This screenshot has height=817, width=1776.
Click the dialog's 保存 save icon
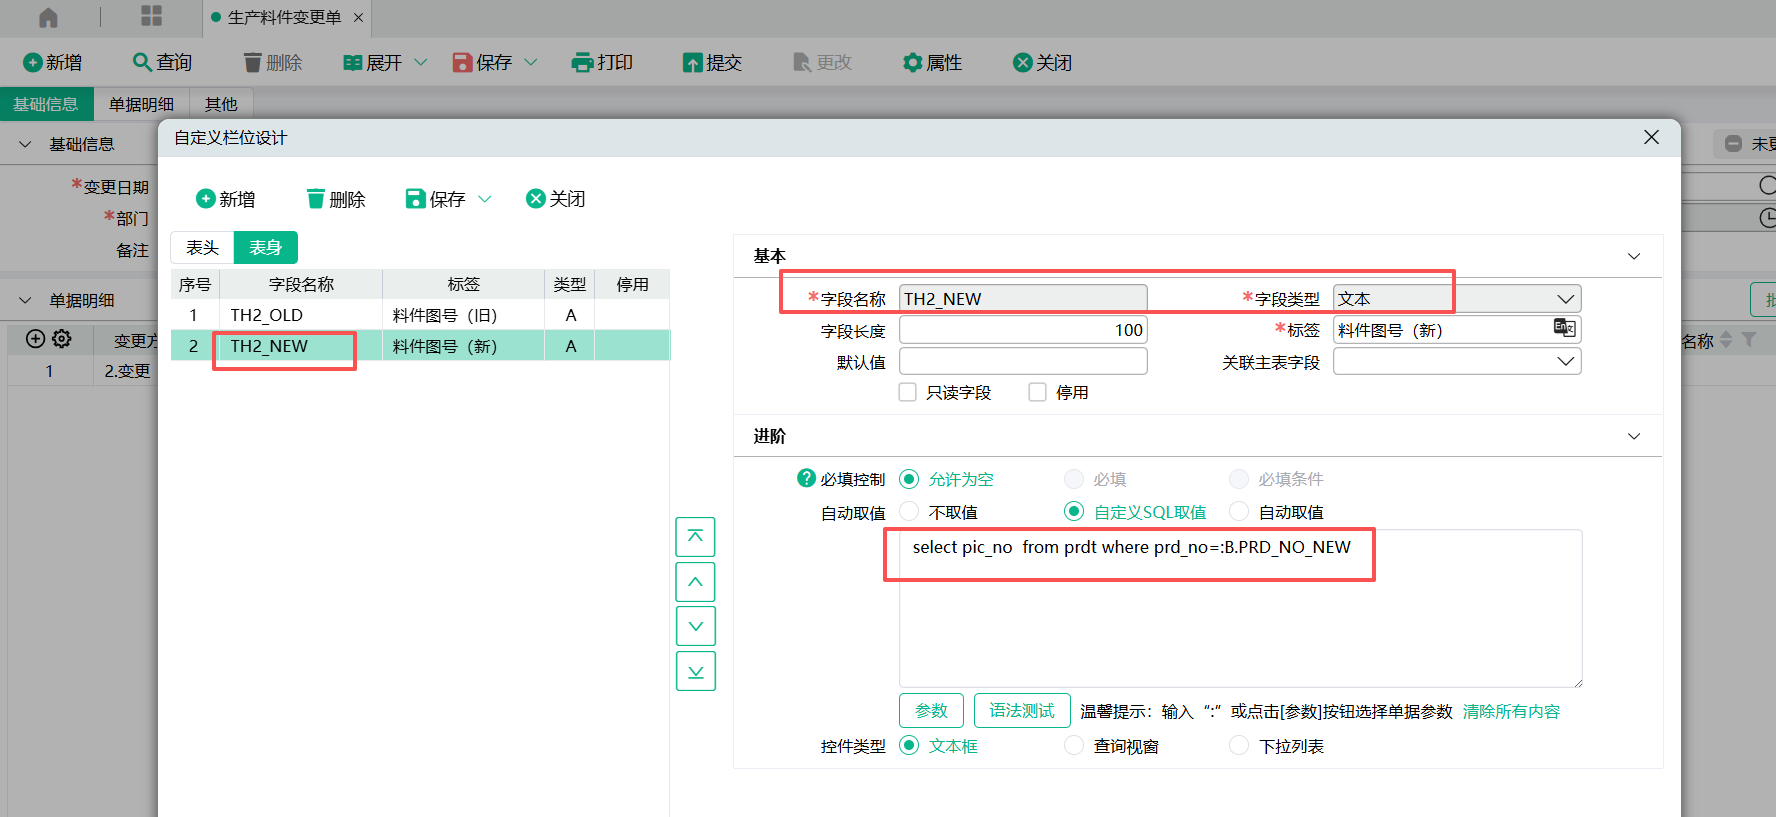pyautogui.click(x=415, y=199)
